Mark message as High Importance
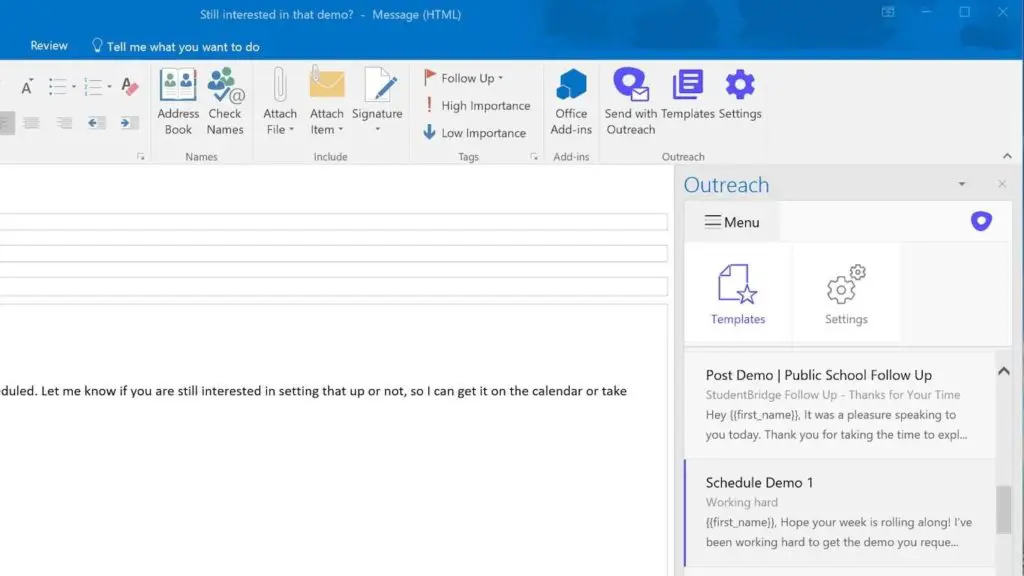 [477, 105]
